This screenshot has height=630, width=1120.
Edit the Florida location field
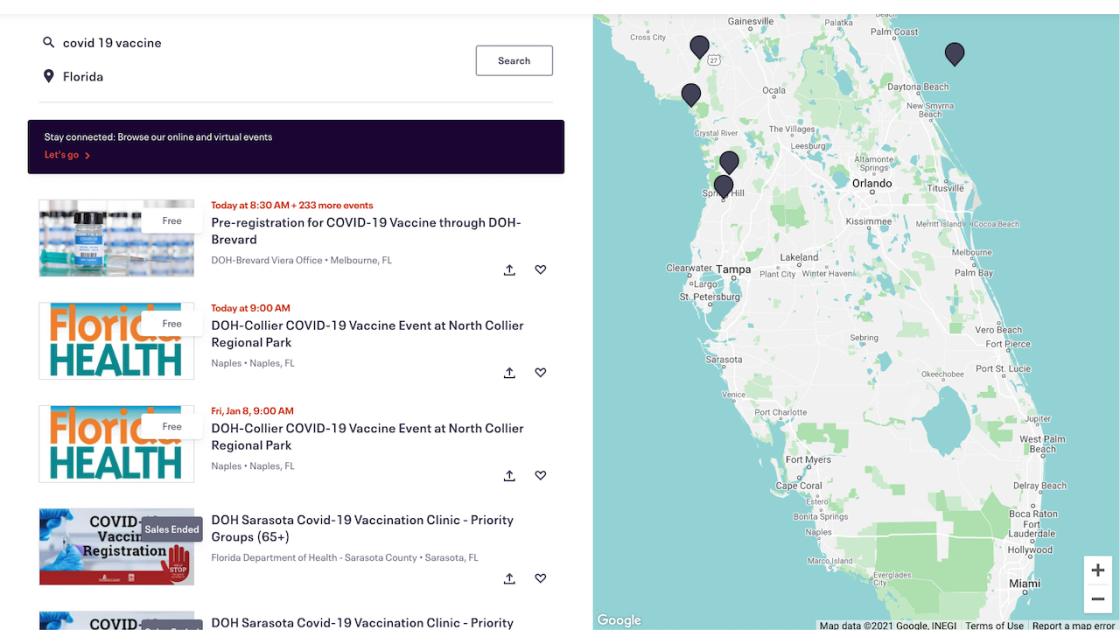click(250, 77)
